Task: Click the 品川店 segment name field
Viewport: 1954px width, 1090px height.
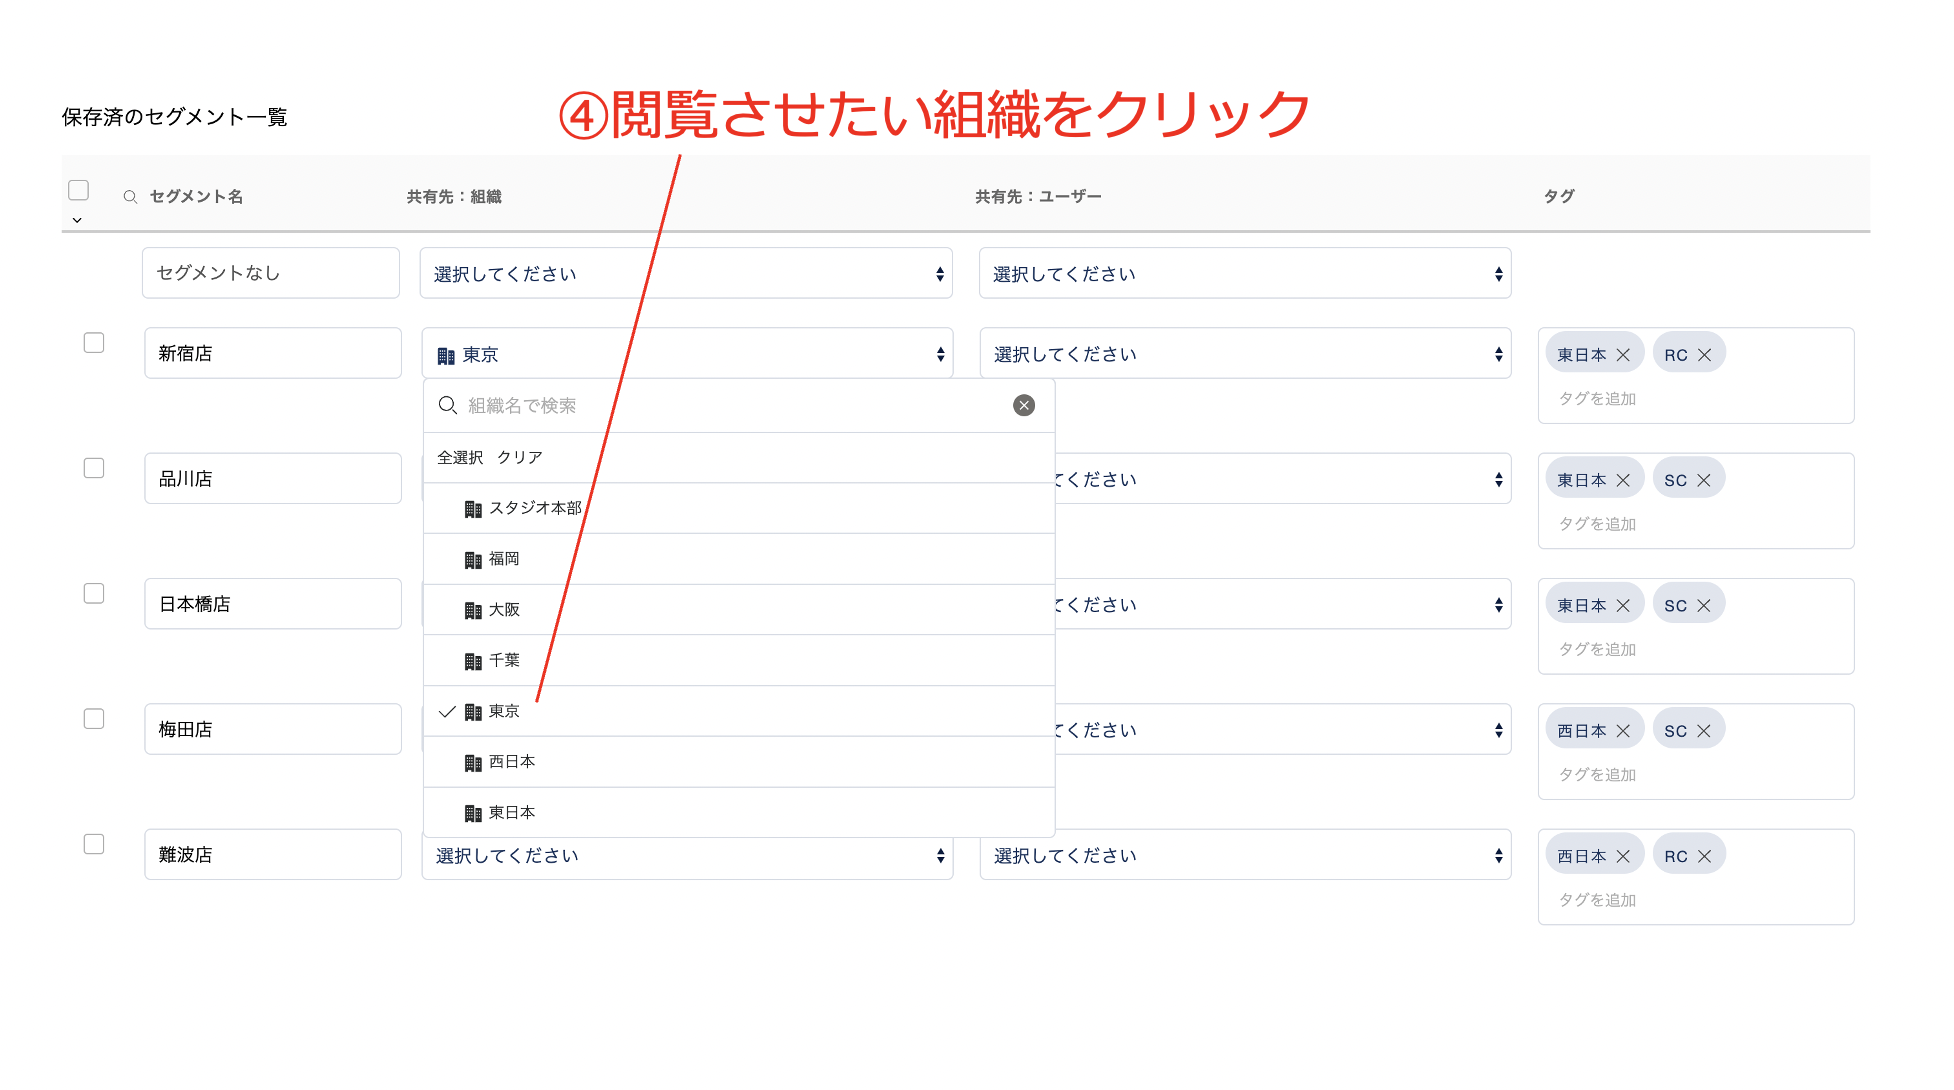Action: 273,479
